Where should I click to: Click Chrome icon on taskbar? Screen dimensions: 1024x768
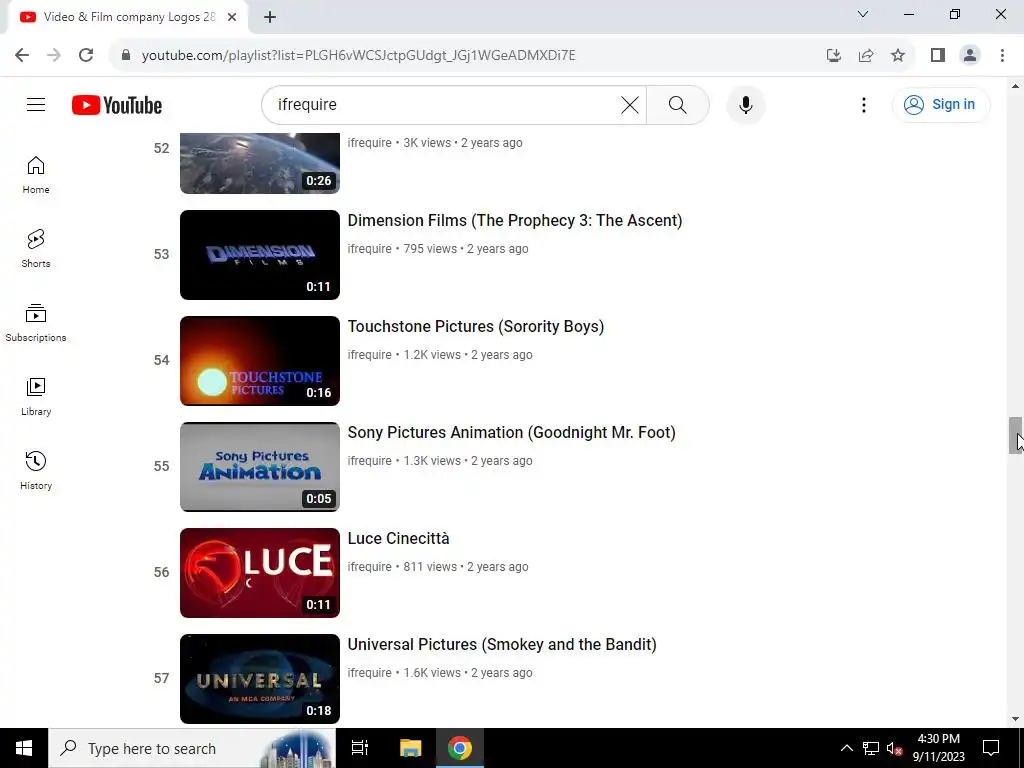coord(460,748)
